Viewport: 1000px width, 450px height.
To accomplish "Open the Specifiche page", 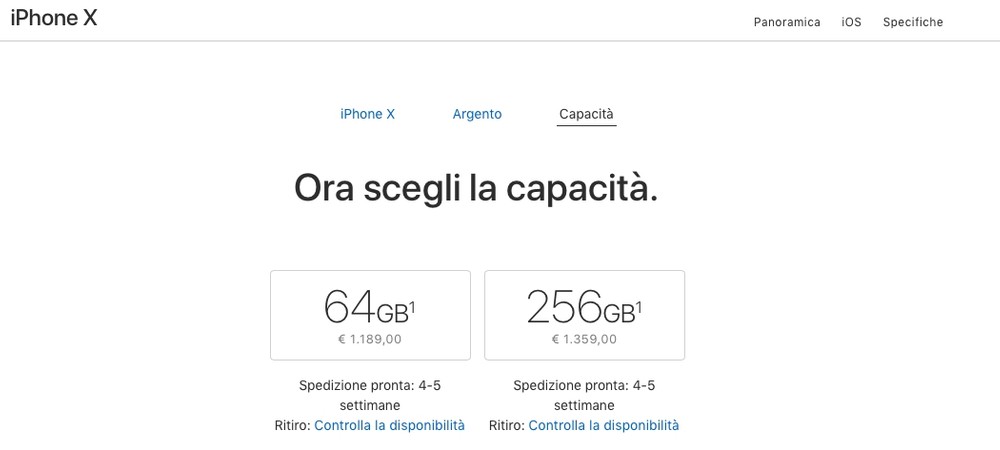I will (x=912, y=22).
